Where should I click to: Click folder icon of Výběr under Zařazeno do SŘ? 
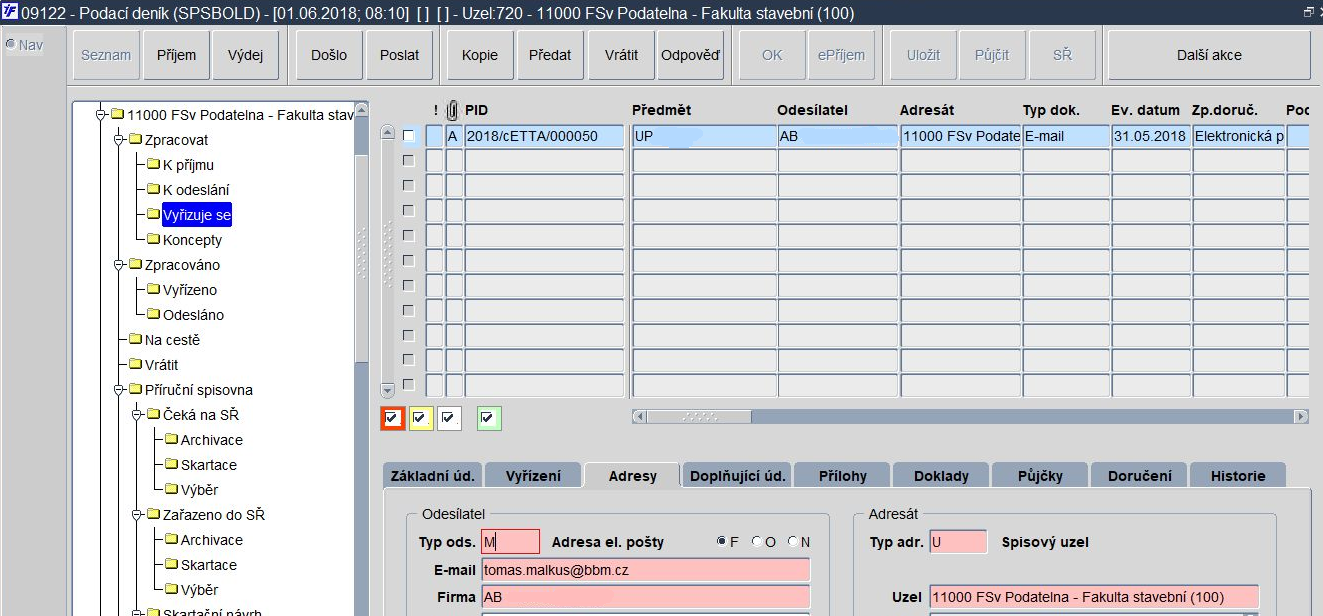(171, 589)
